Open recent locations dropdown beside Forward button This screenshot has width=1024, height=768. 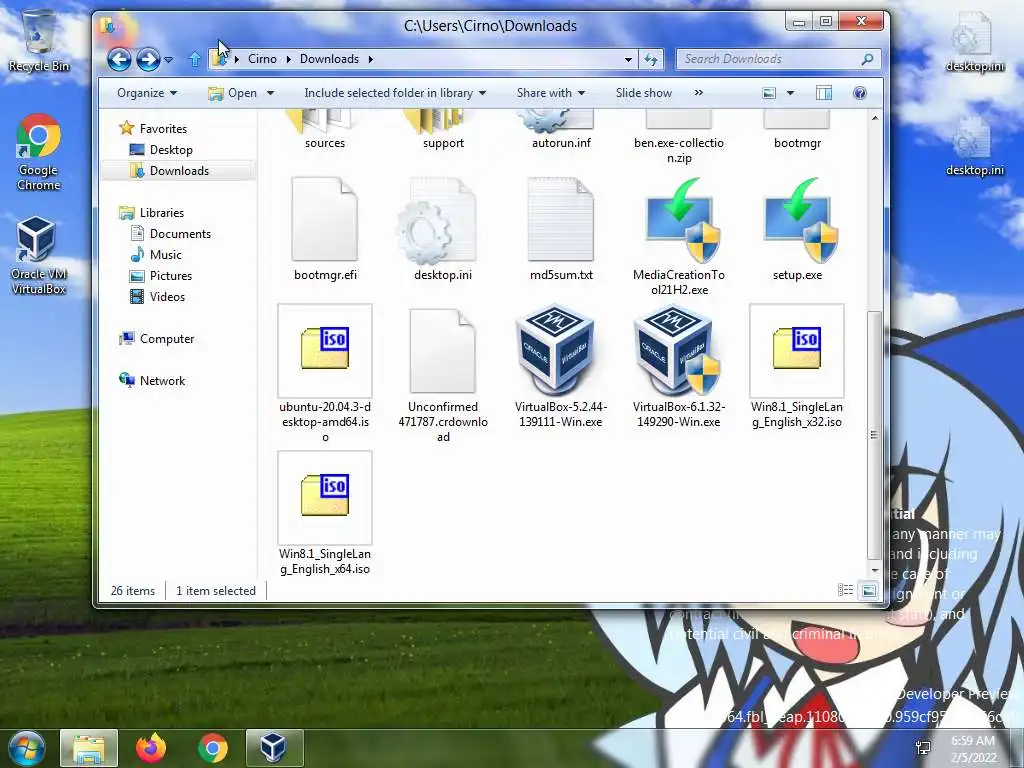168,59
